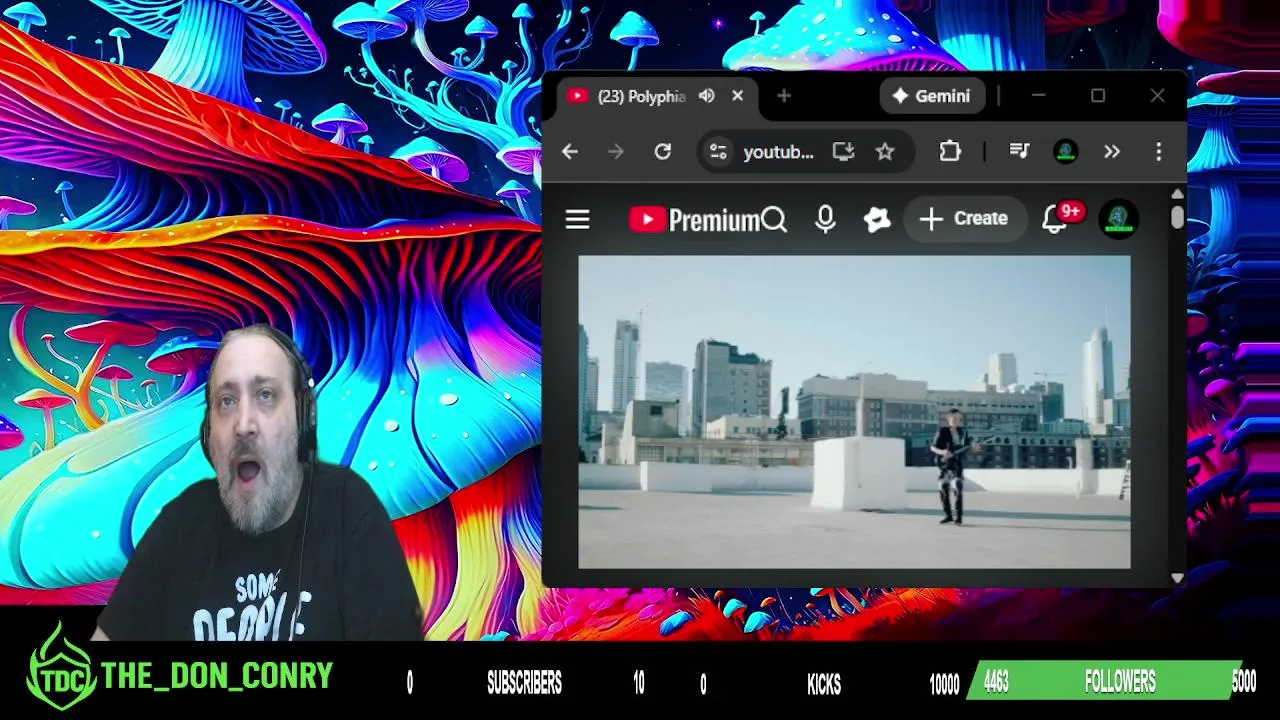Viewport: 1280px width, 720px height.
Task: Show more toolbar items chevron
Action: pyautogui.click(x=1112, y=151)
